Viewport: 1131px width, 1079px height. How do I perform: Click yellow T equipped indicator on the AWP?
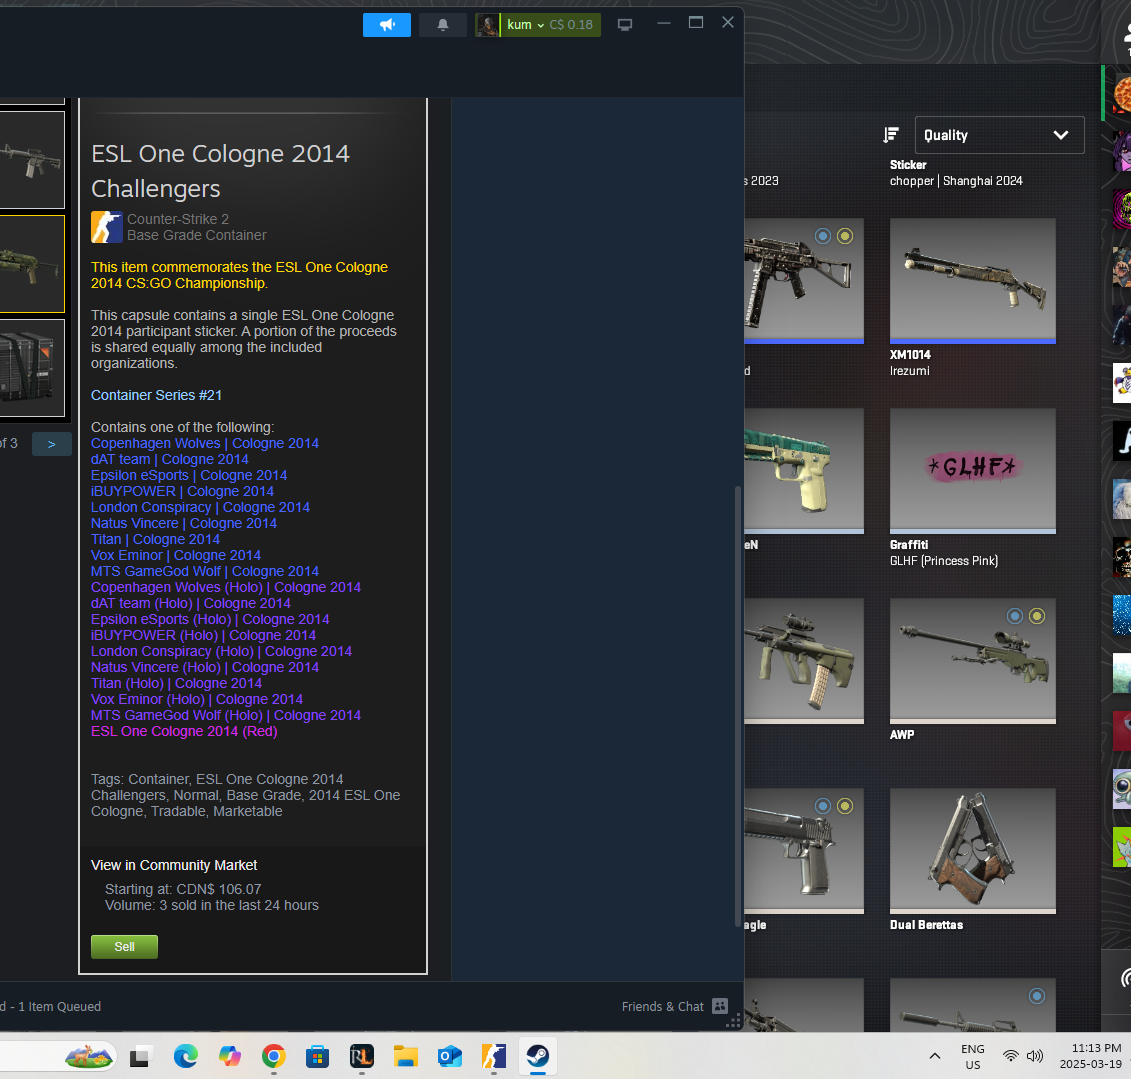[x=1037, y=616]
